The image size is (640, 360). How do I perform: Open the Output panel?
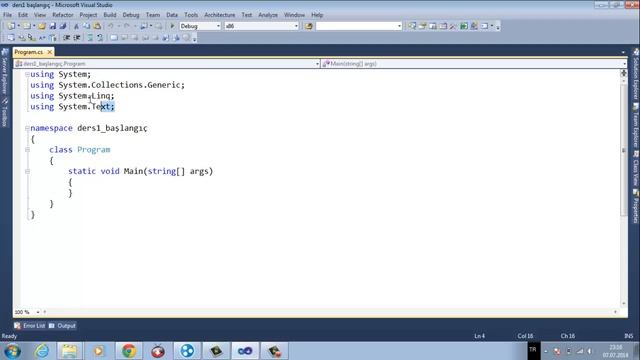coord(62,326)
